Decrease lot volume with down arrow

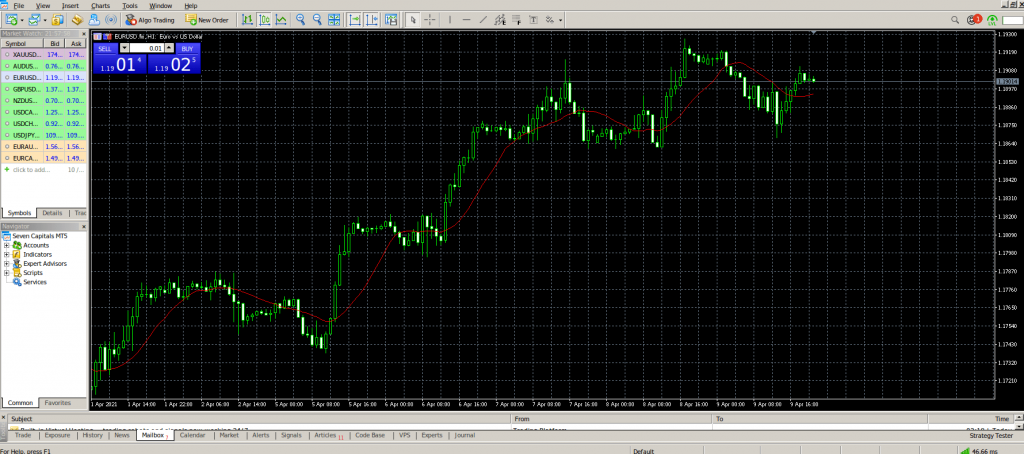tap(124, 48)
